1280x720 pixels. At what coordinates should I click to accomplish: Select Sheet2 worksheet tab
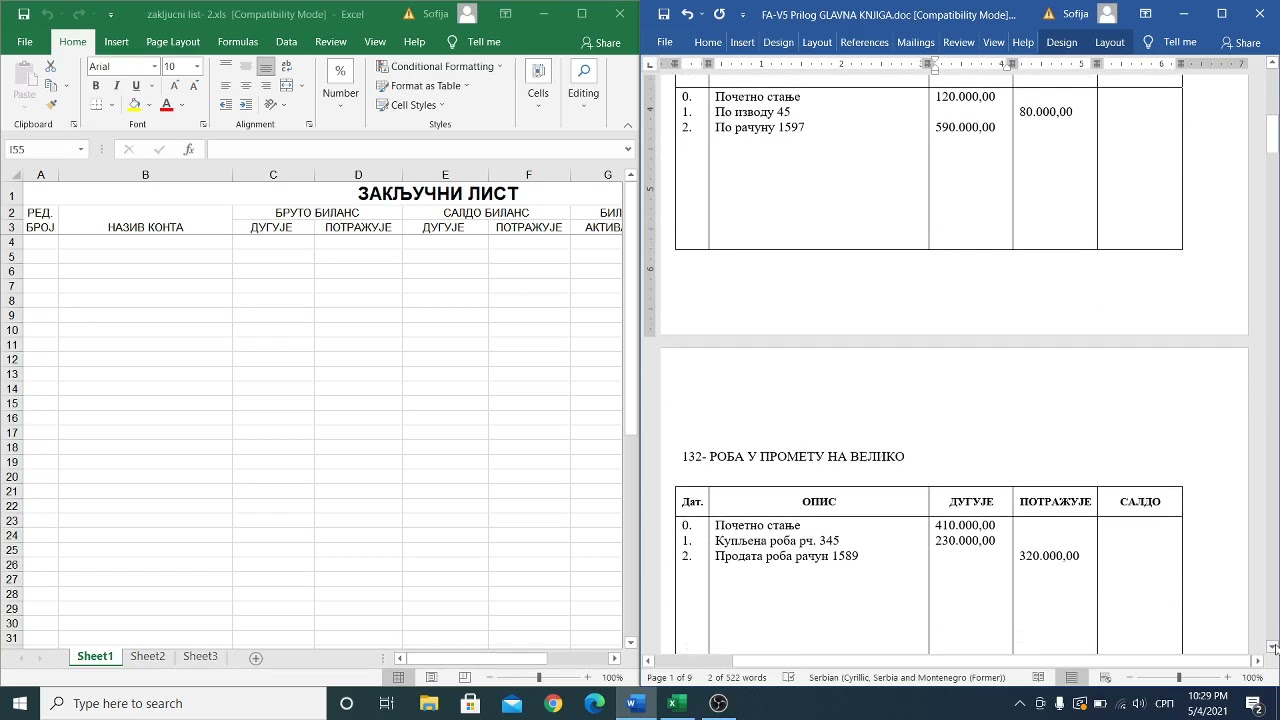click(147, 656)
